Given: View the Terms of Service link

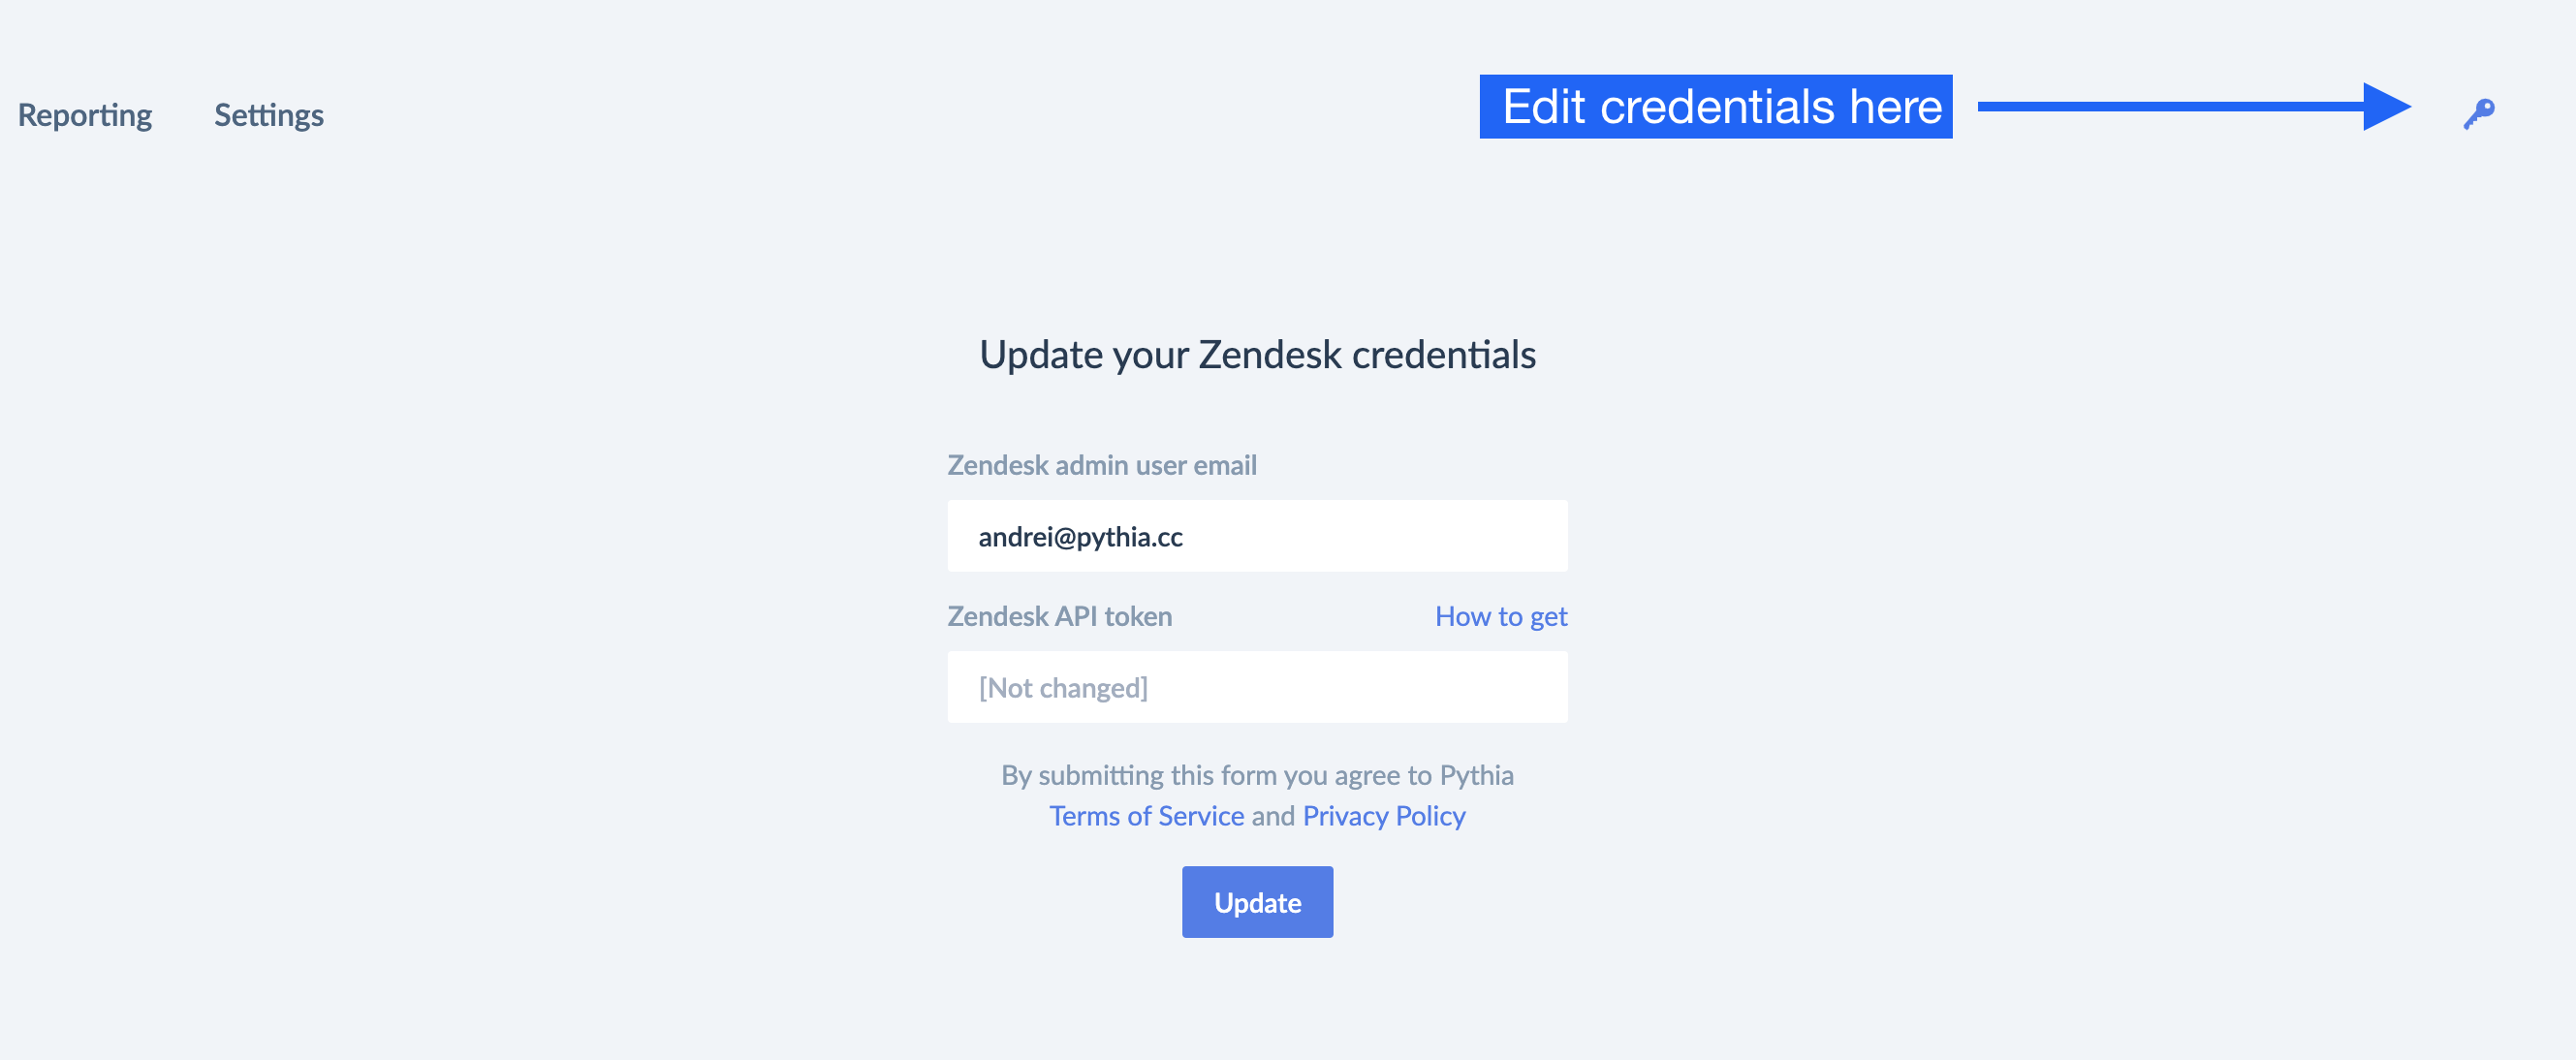Looking at the screenshot, I should pos(1146,816).
